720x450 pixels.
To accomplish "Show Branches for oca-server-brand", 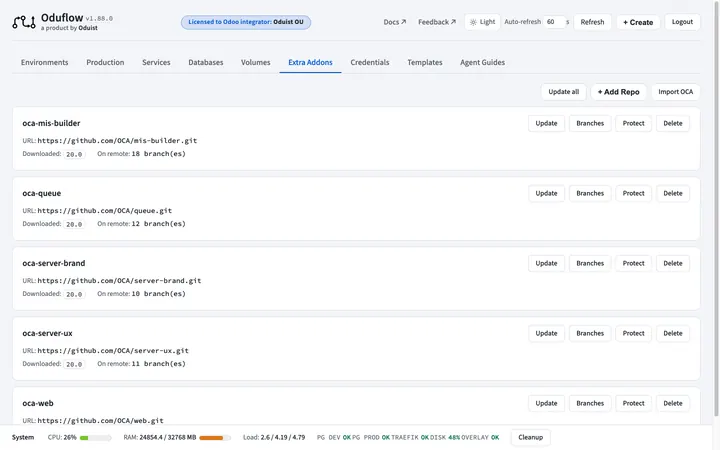I will click(590, 263).
